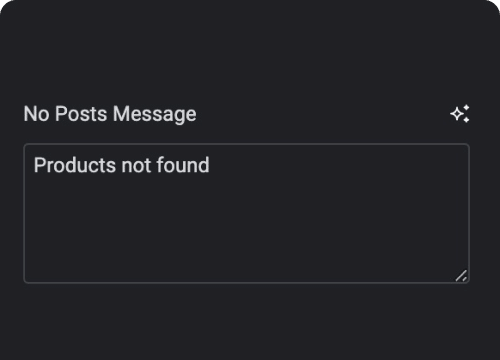Click the blank center of the message textarea
This screenshot has width=500, height=360.
tap(247, 220)
